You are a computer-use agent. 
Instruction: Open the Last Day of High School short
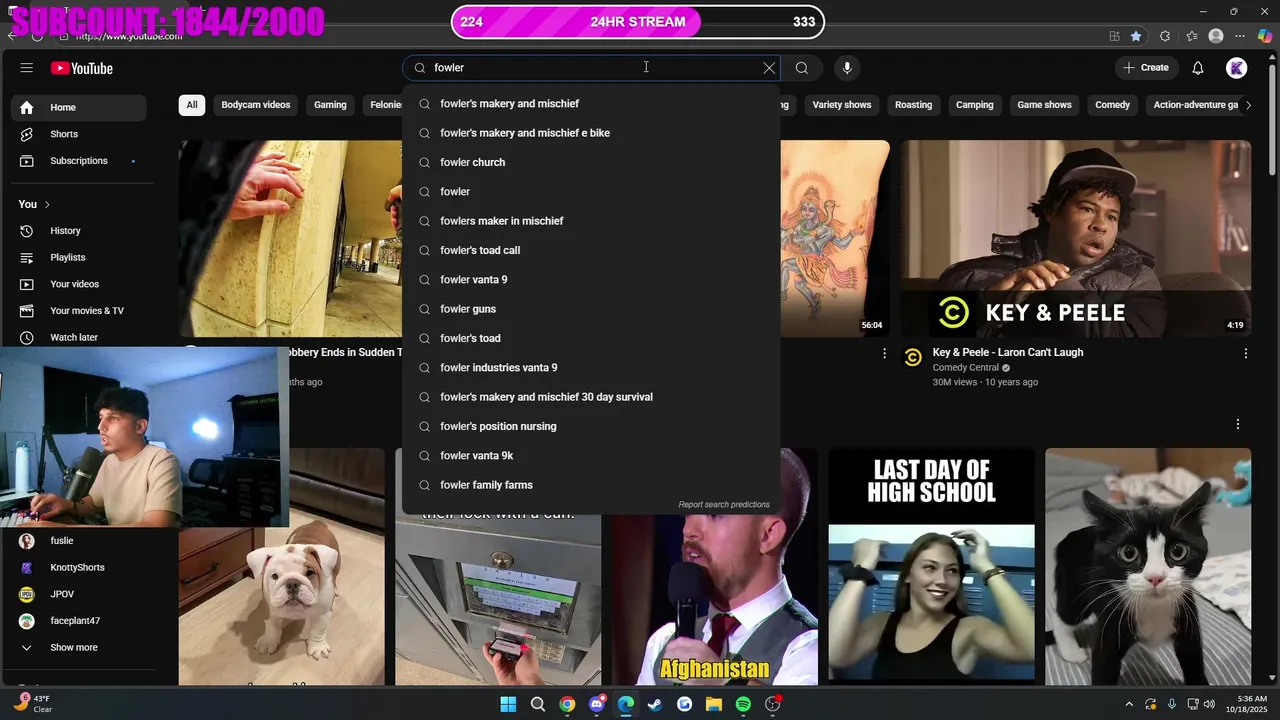[932, 566]
